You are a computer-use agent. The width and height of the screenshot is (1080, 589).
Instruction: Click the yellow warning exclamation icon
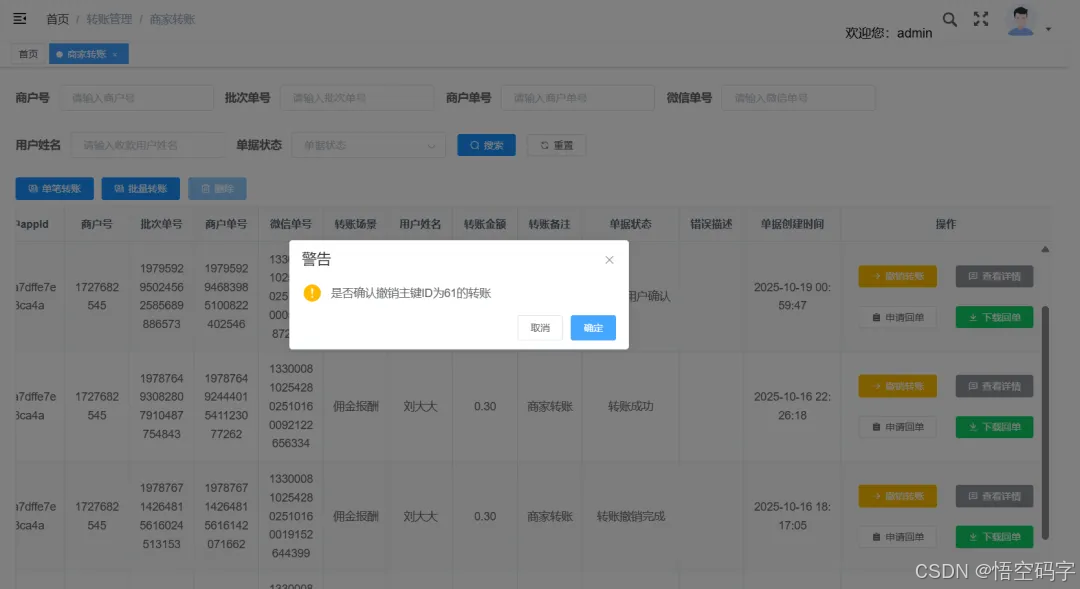click(312, 293)
